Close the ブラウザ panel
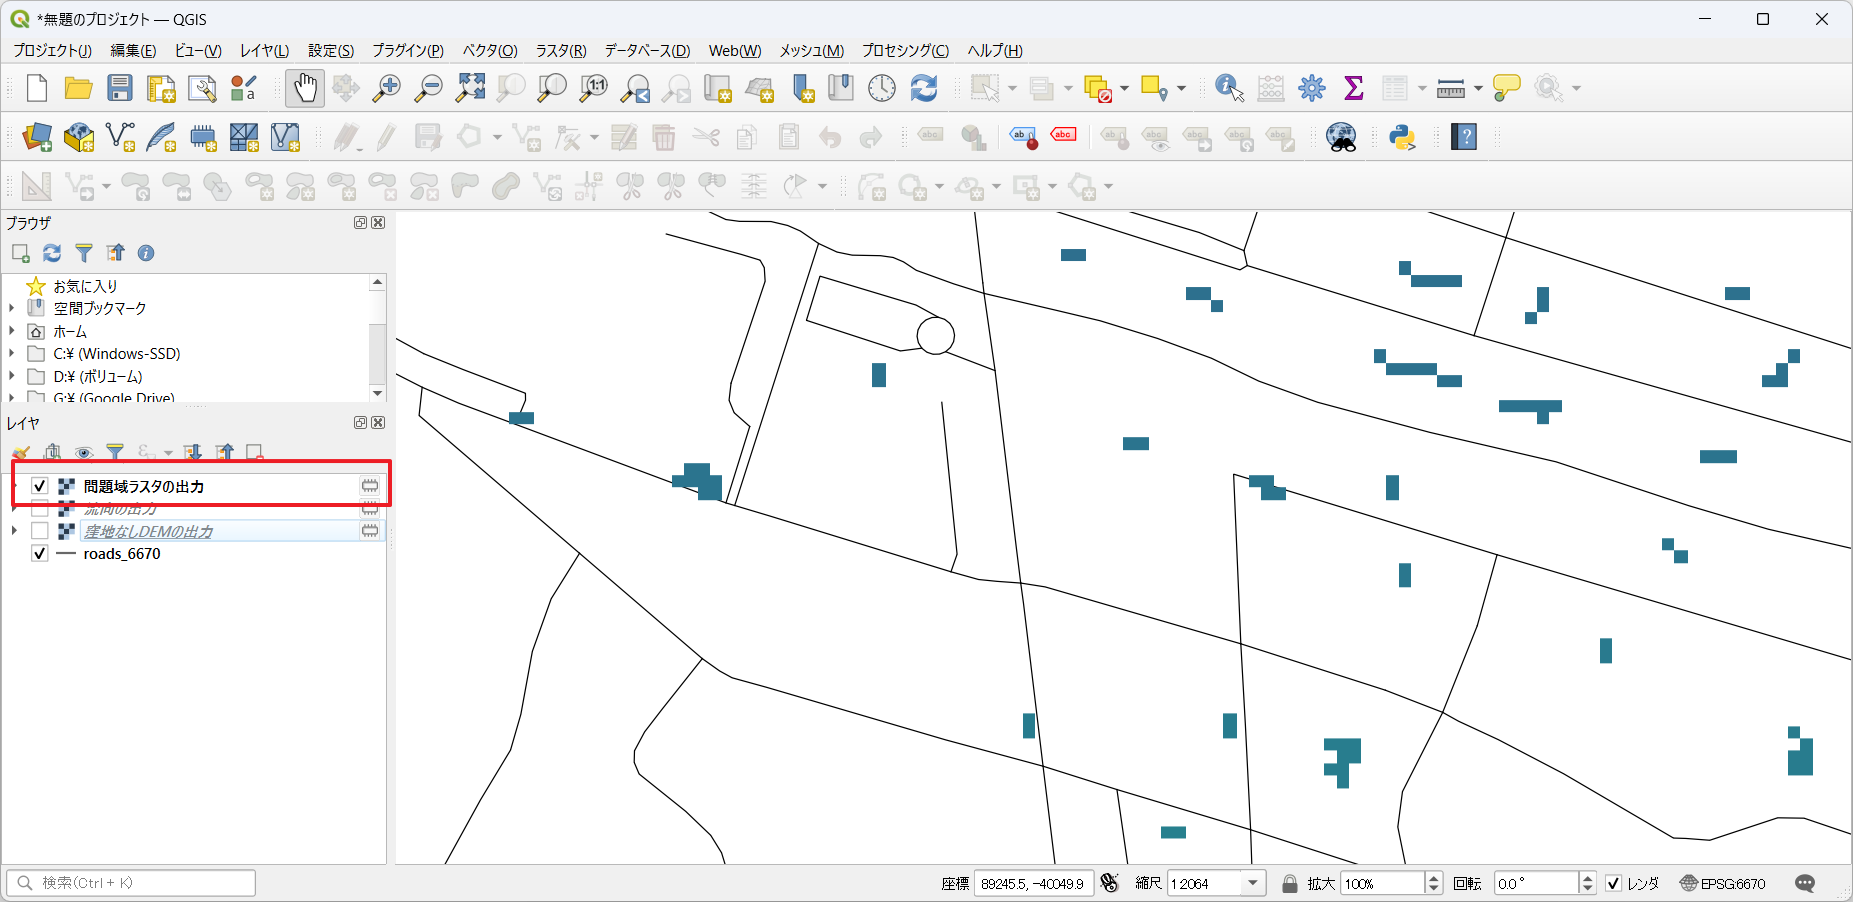The image size is (1853, 902). click(x=378, y=223)
